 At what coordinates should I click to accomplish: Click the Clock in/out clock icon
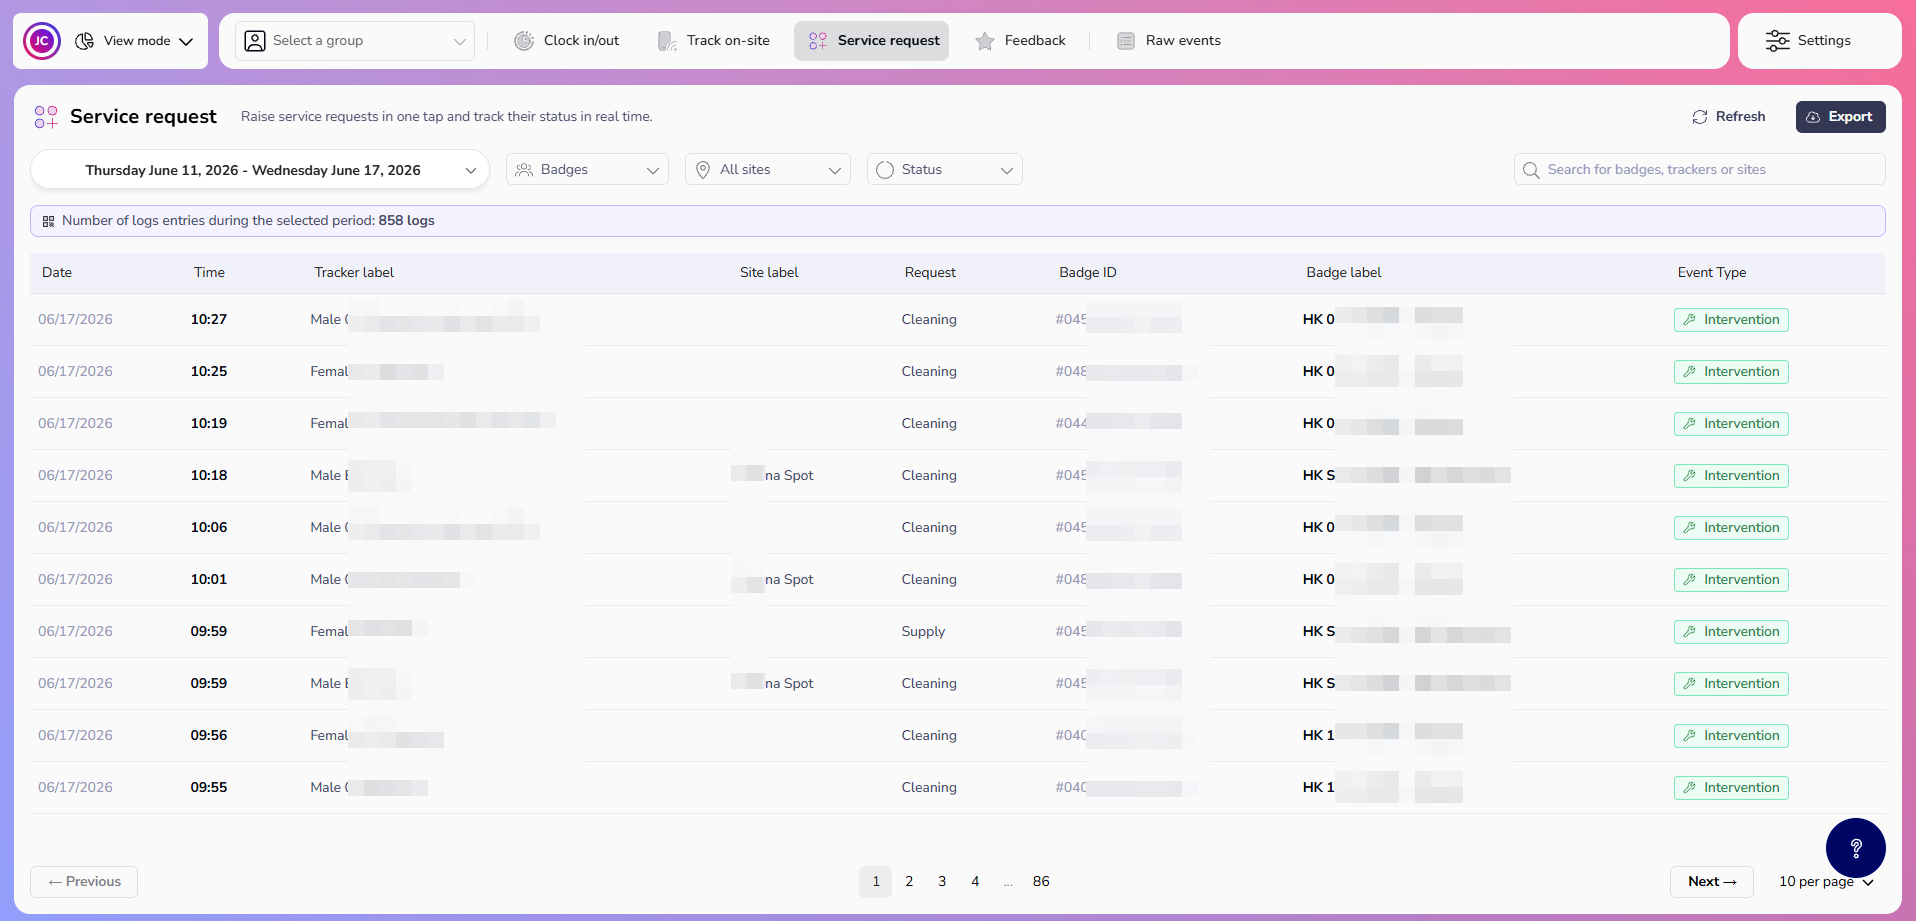(524, 41)
